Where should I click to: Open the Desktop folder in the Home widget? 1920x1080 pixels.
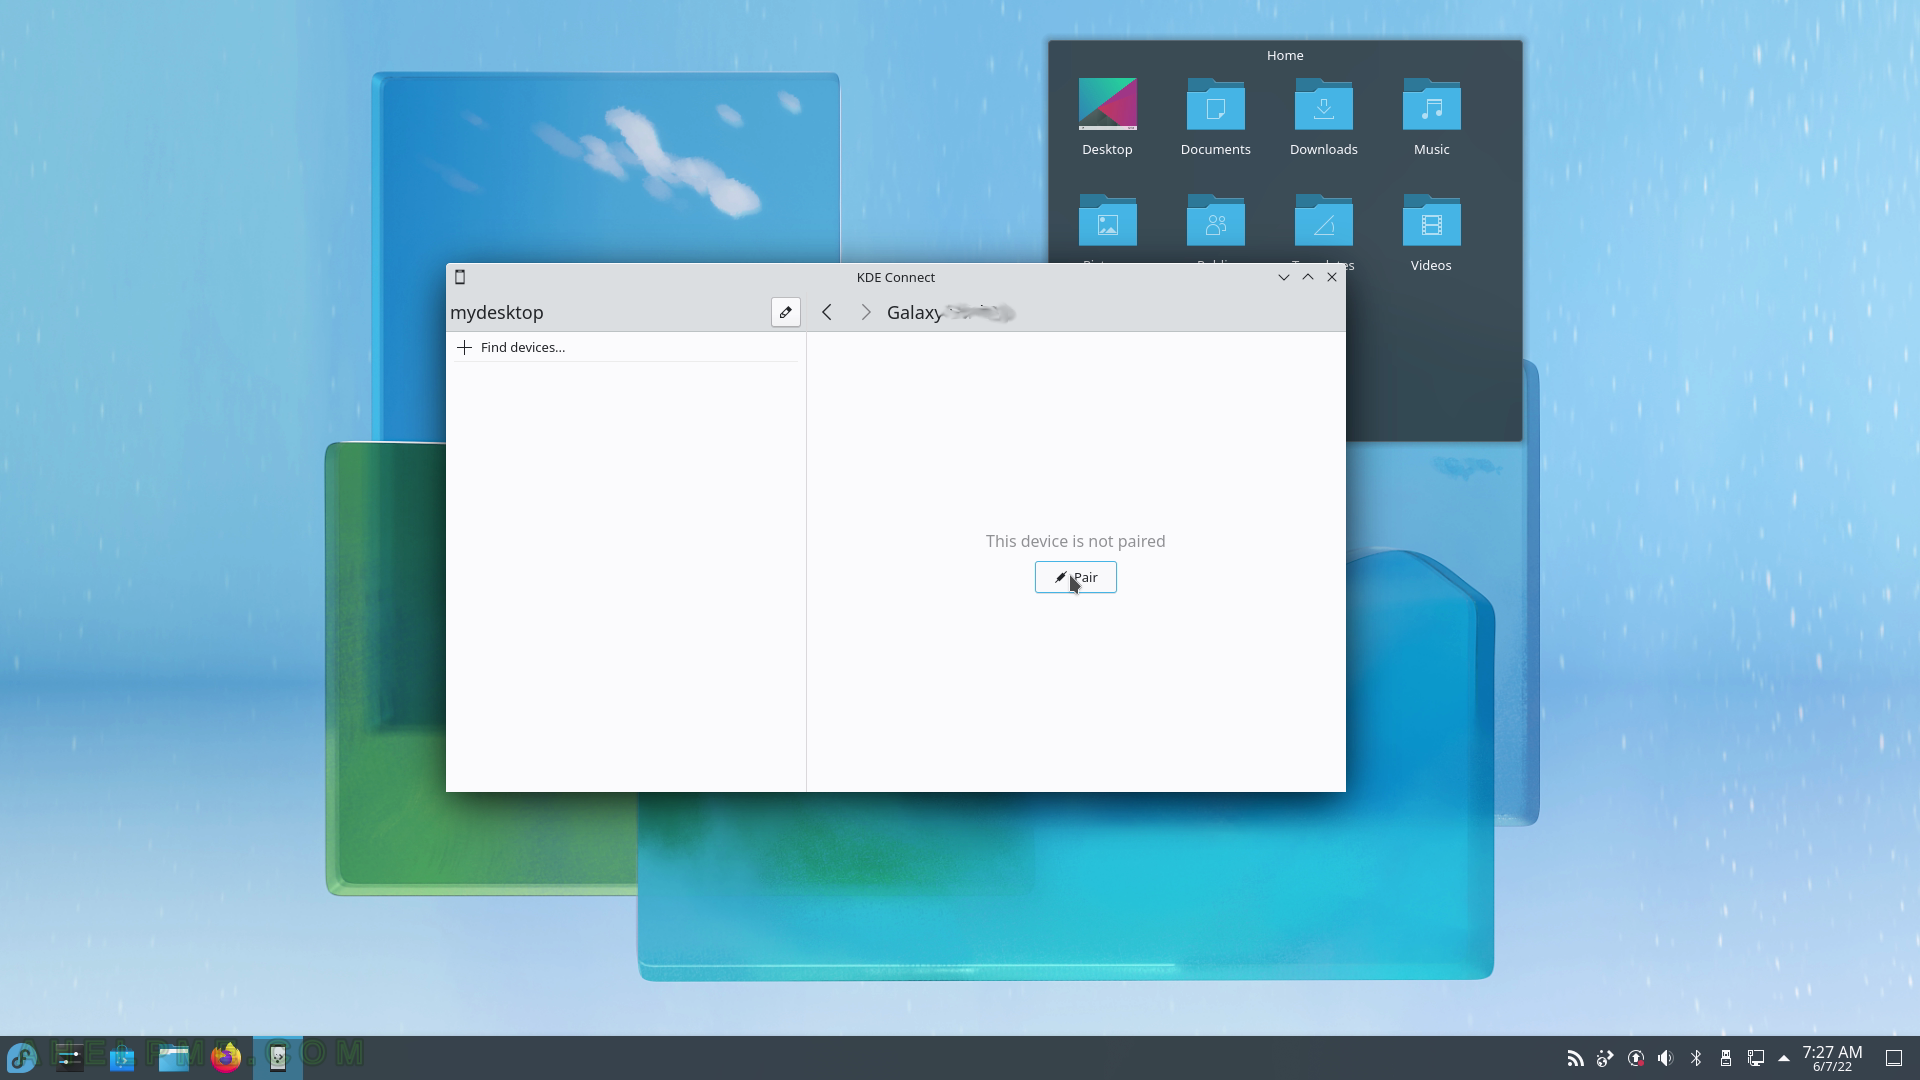point(1107,117)
